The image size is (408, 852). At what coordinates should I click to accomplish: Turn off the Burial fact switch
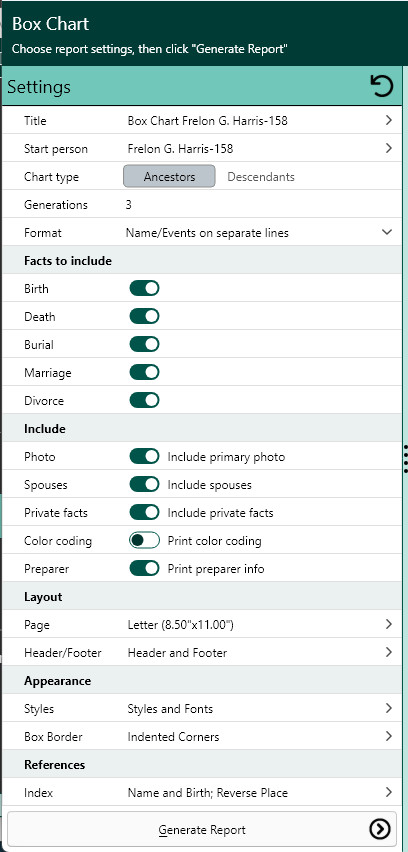point(145,344)
